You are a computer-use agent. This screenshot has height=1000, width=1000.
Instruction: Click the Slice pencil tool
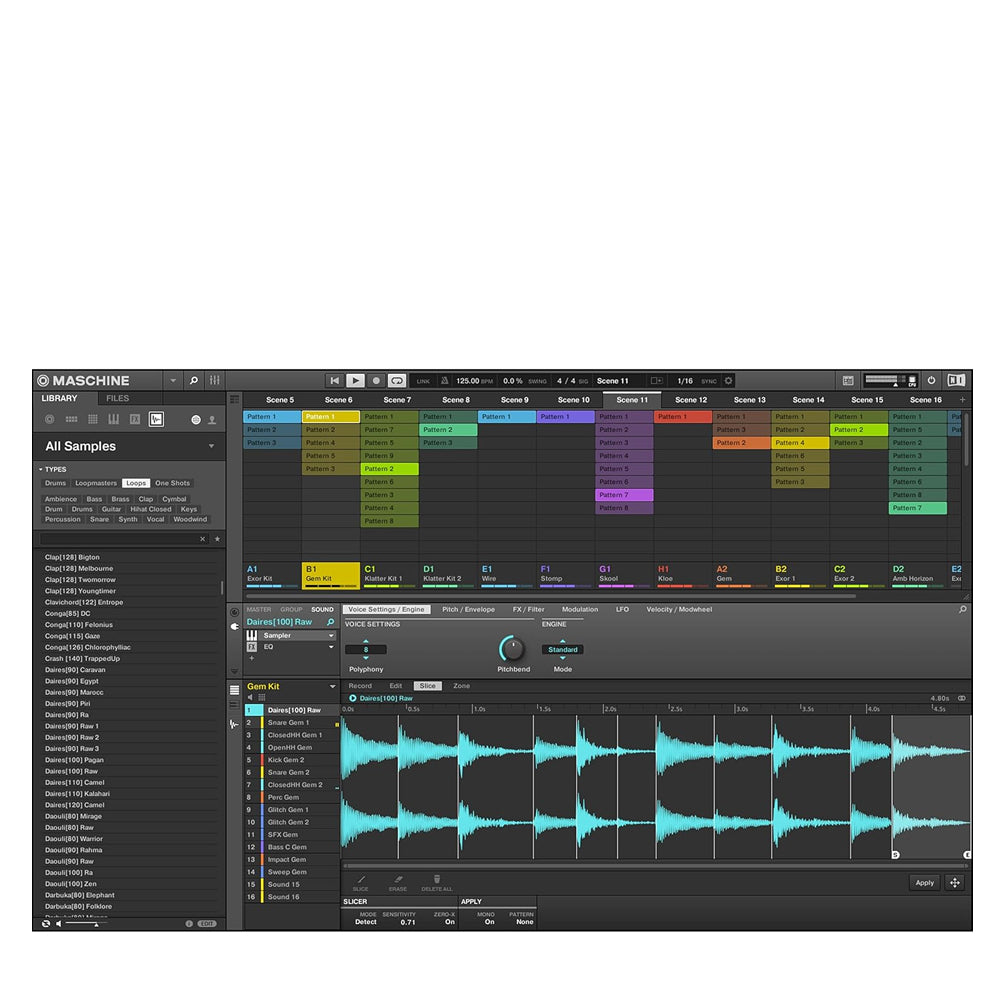pyautogui.click(x=361, y=880)
